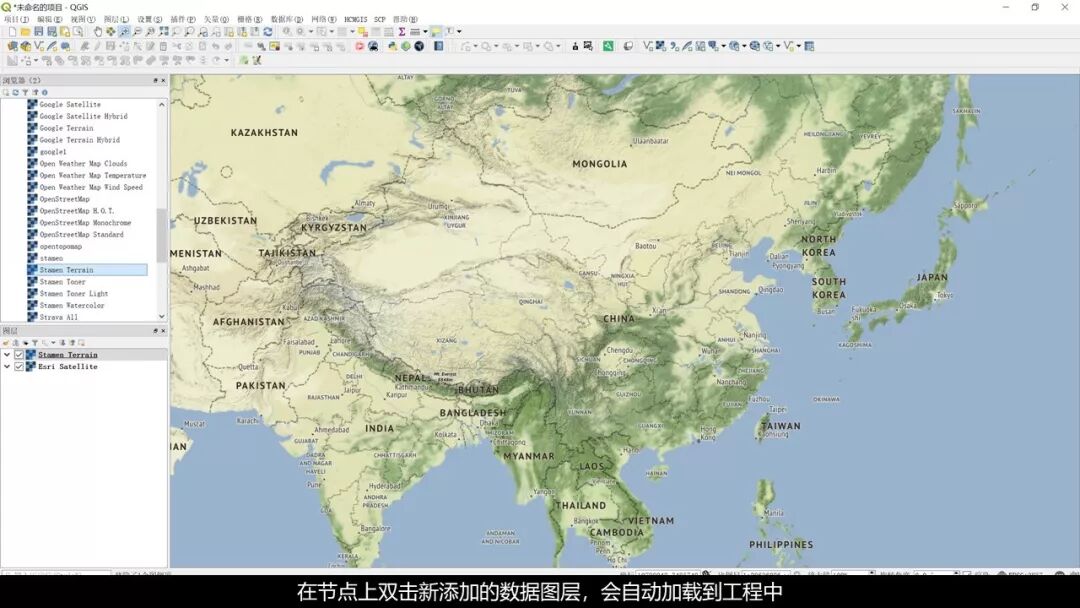Create a new project with blank page icon
This screenshot has width=1080, height=608.
click(12, 32)
